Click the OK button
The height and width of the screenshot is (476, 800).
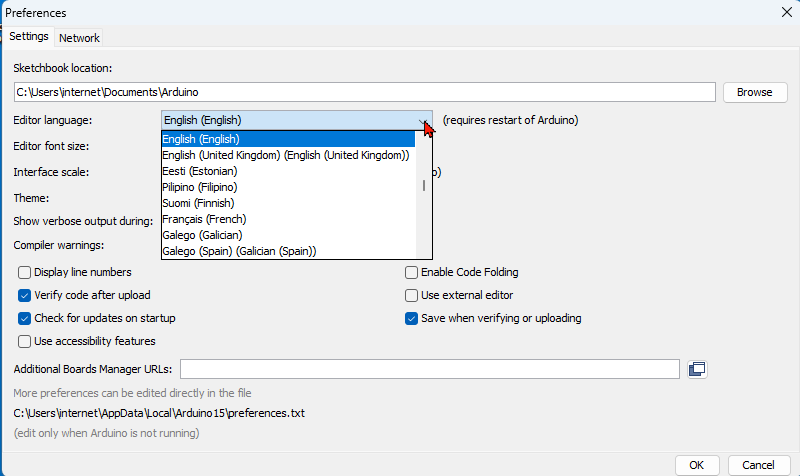(x=697, y=465)
